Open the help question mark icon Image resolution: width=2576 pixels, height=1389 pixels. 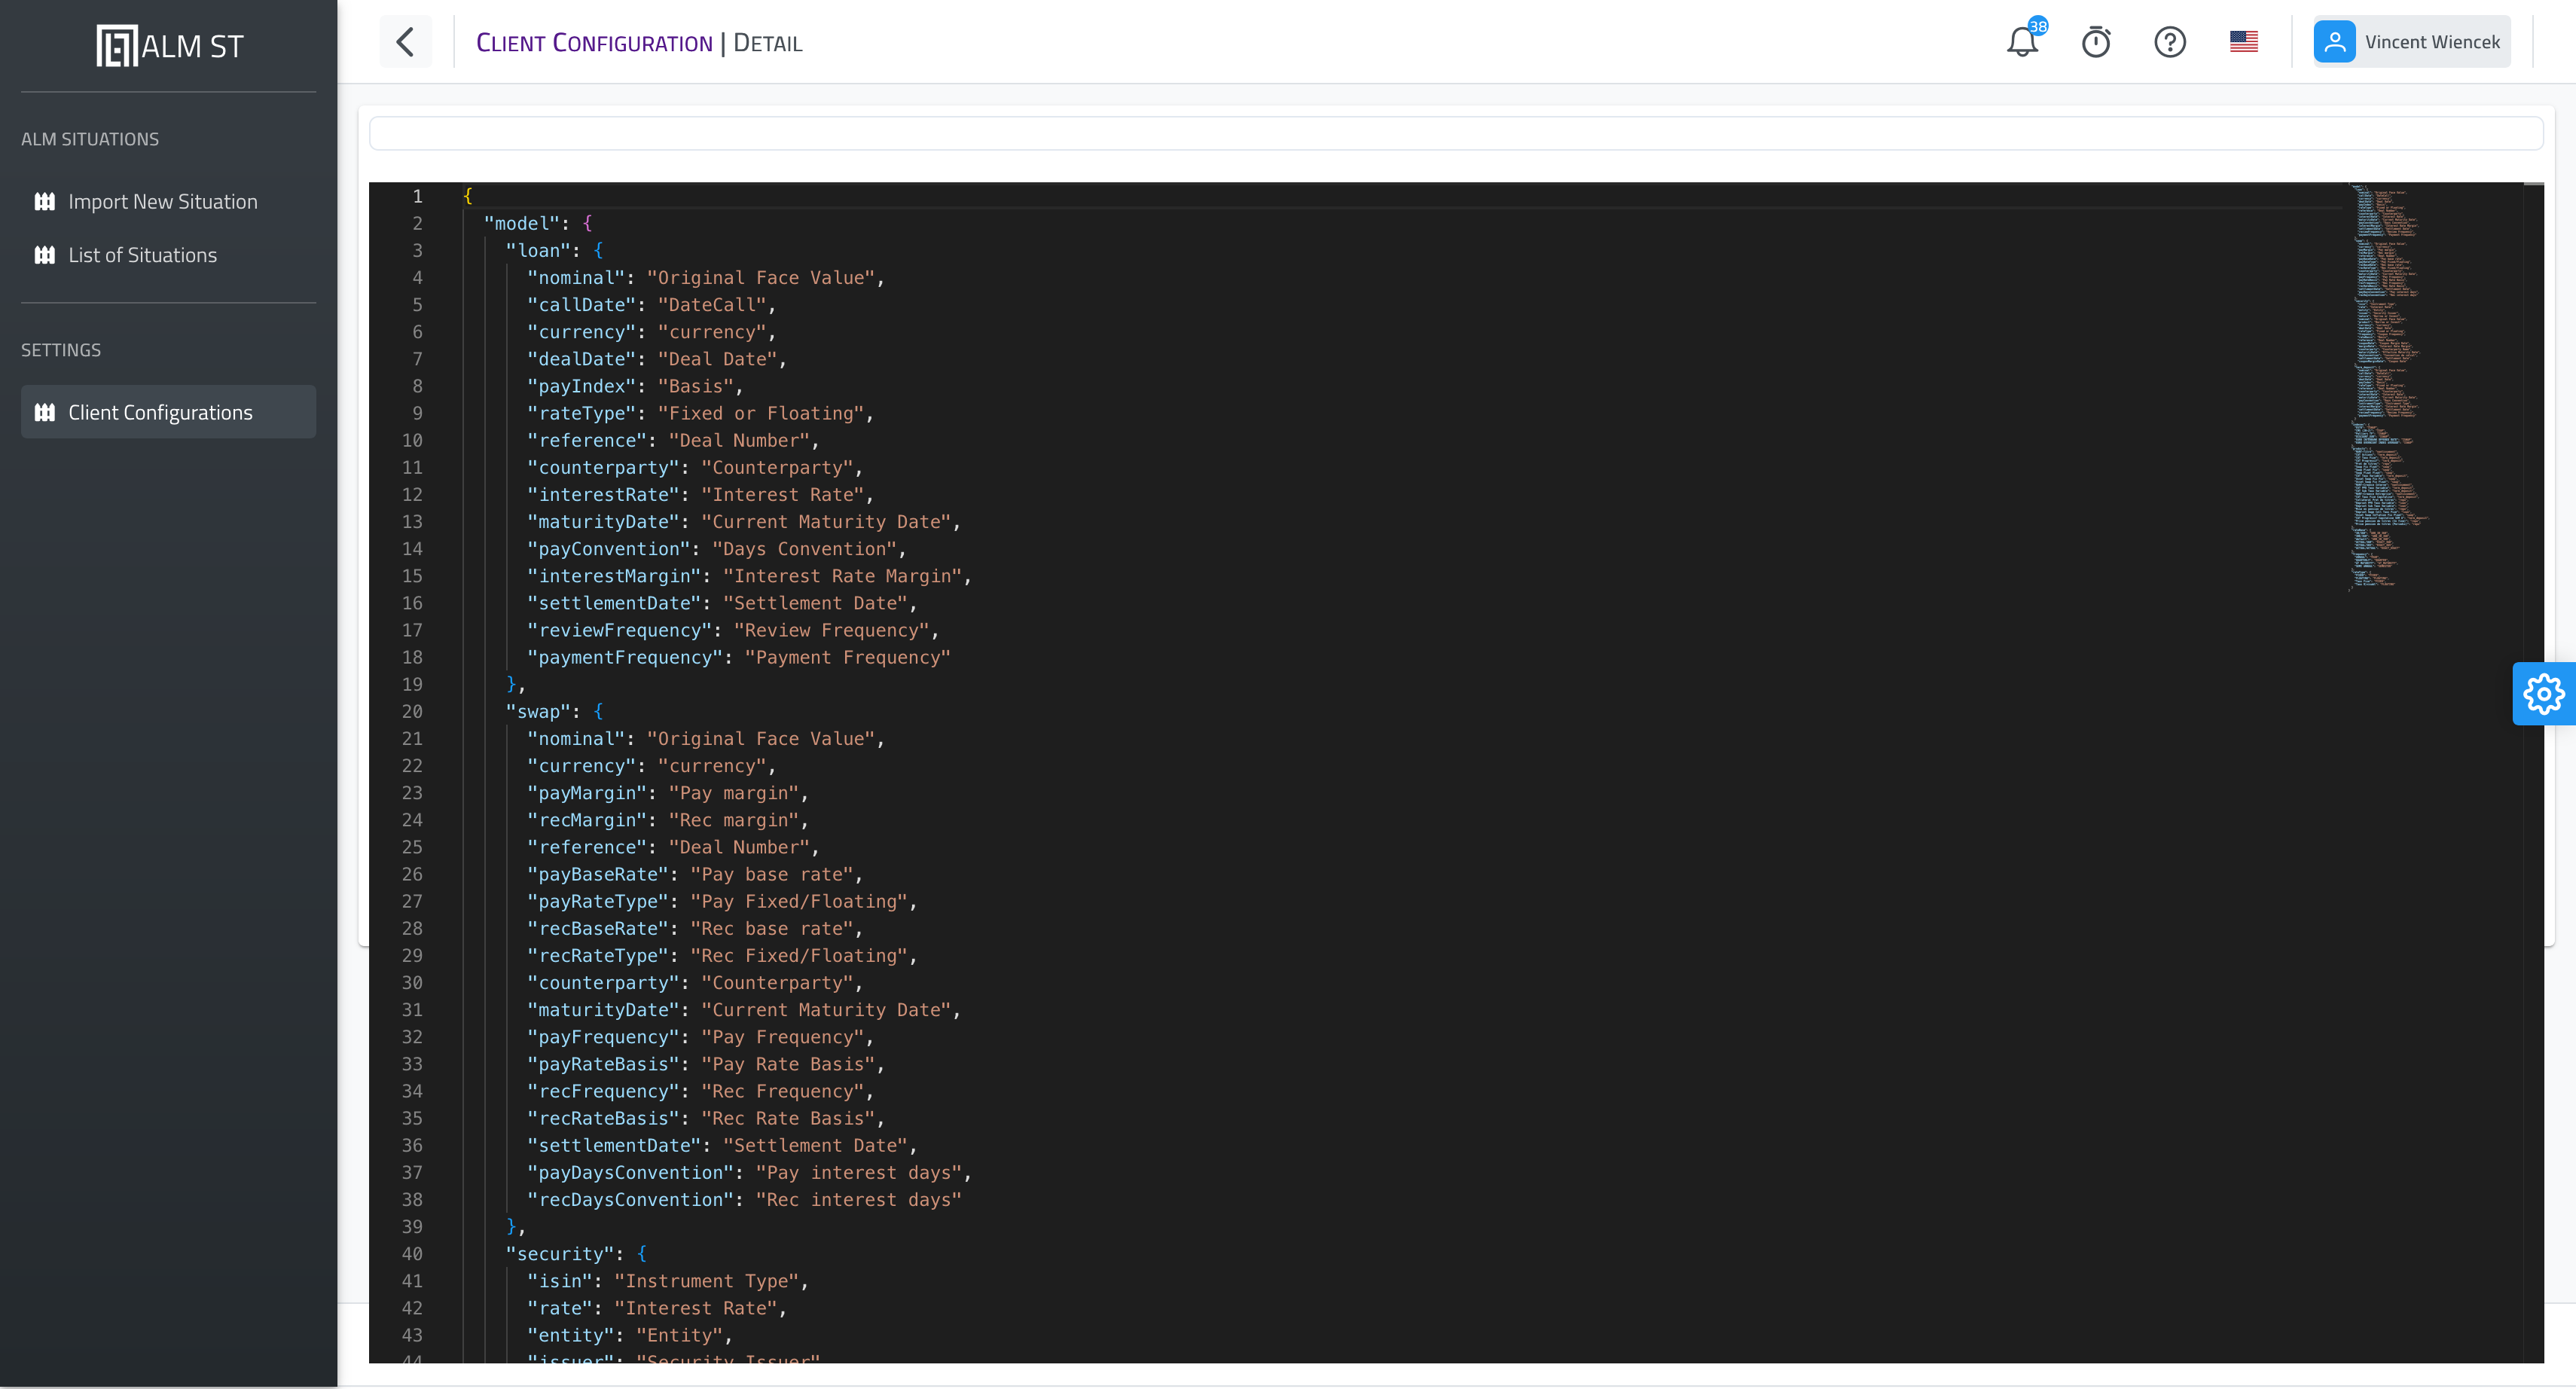2170,42
